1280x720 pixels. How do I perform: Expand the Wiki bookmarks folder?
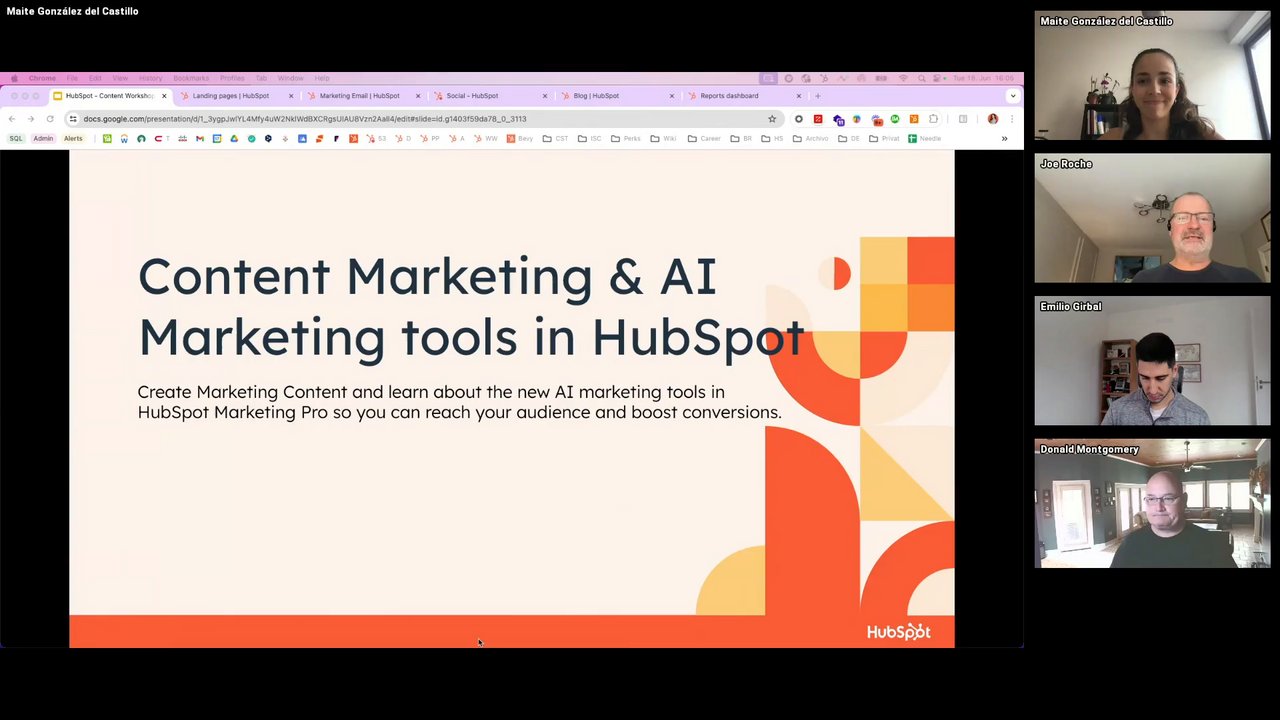(x=662, y=138)
